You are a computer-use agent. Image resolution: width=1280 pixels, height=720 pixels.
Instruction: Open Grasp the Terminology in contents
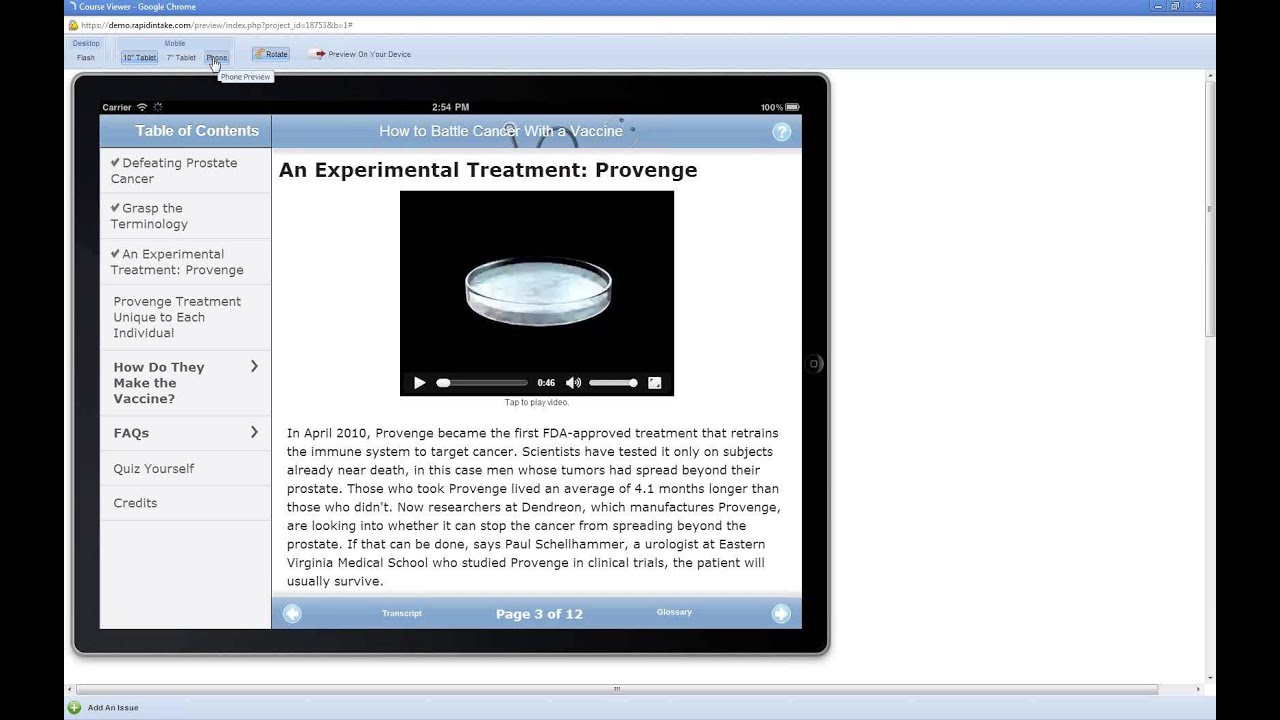(x=185, y=216)
